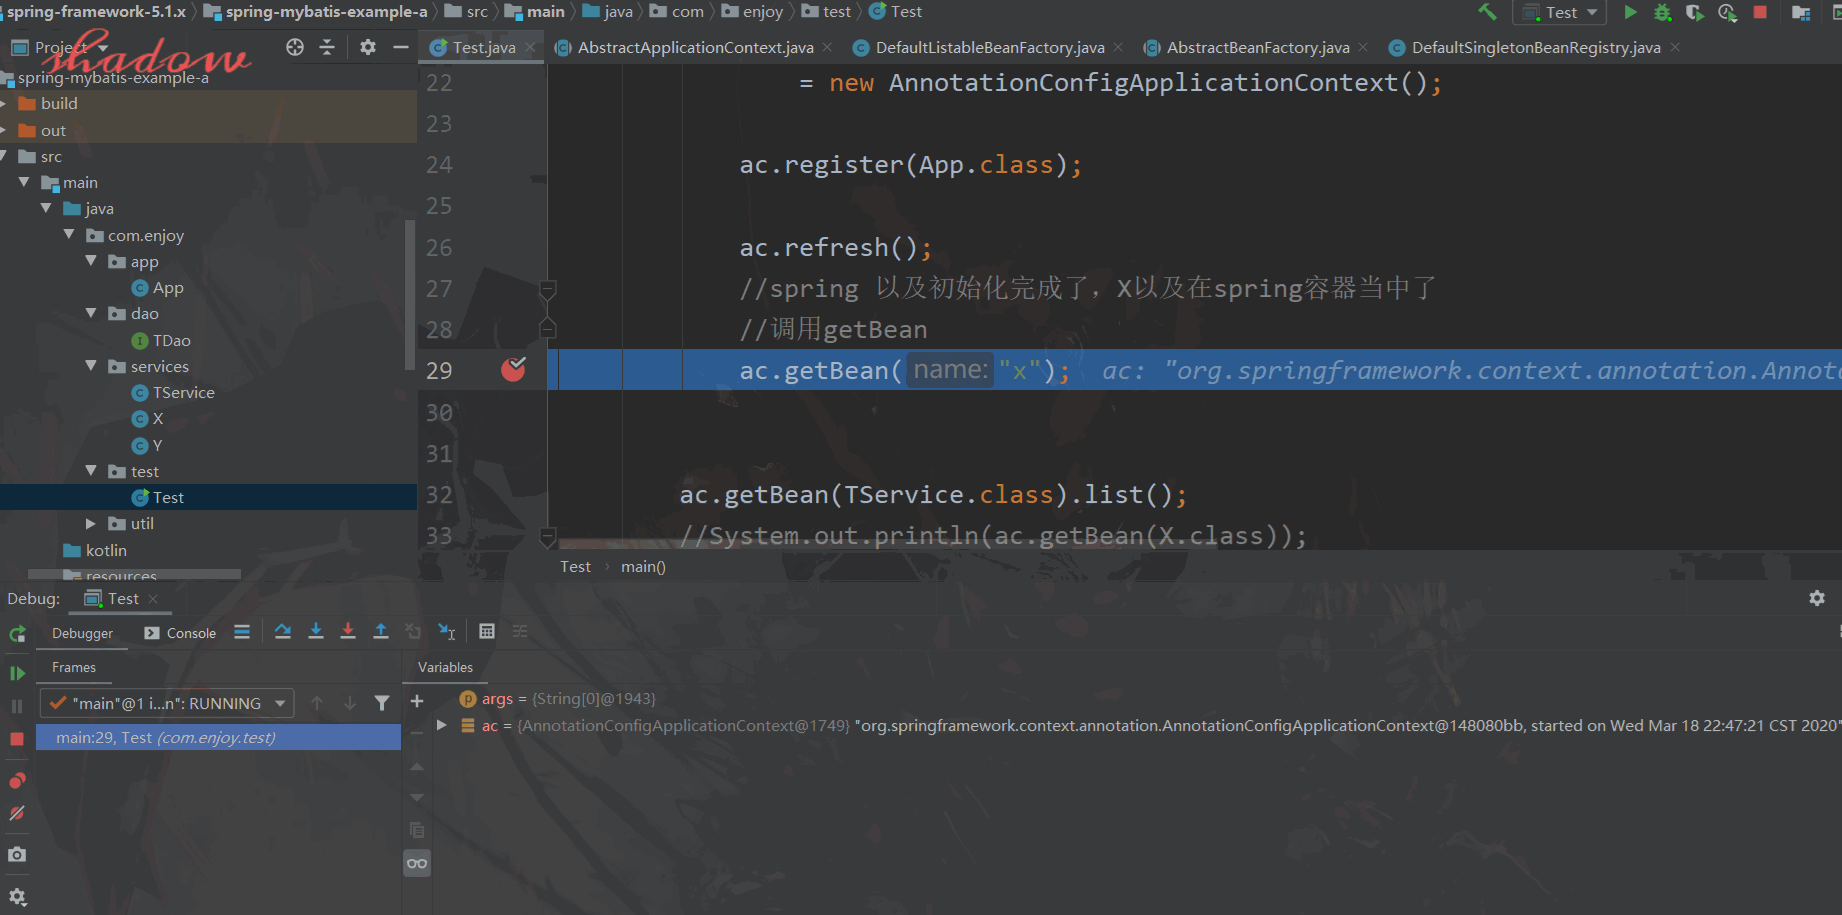The image size is (1842, 915).
Task: Run to cursor in the debugger toolbar
Action: pyautogui.click(x=447, y=632)
